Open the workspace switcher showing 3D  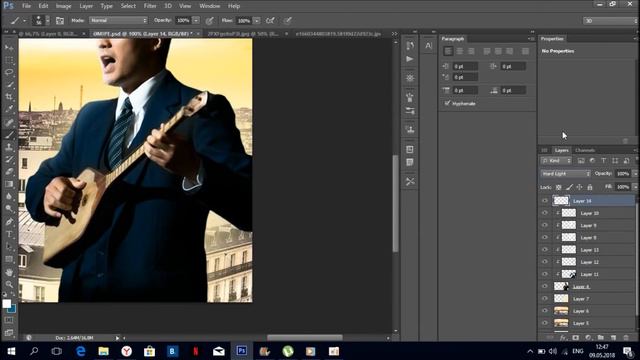(x=610, y=20)
